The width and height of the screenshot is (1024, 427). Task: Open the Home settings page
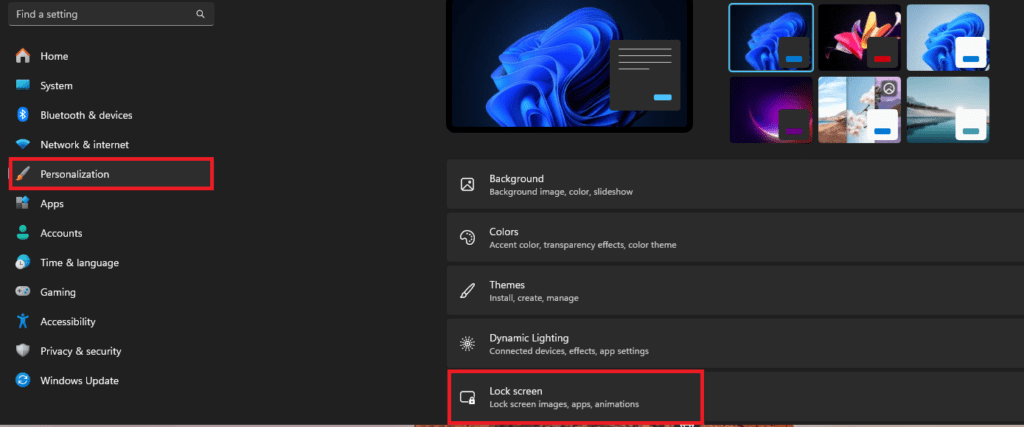[111, 56]
